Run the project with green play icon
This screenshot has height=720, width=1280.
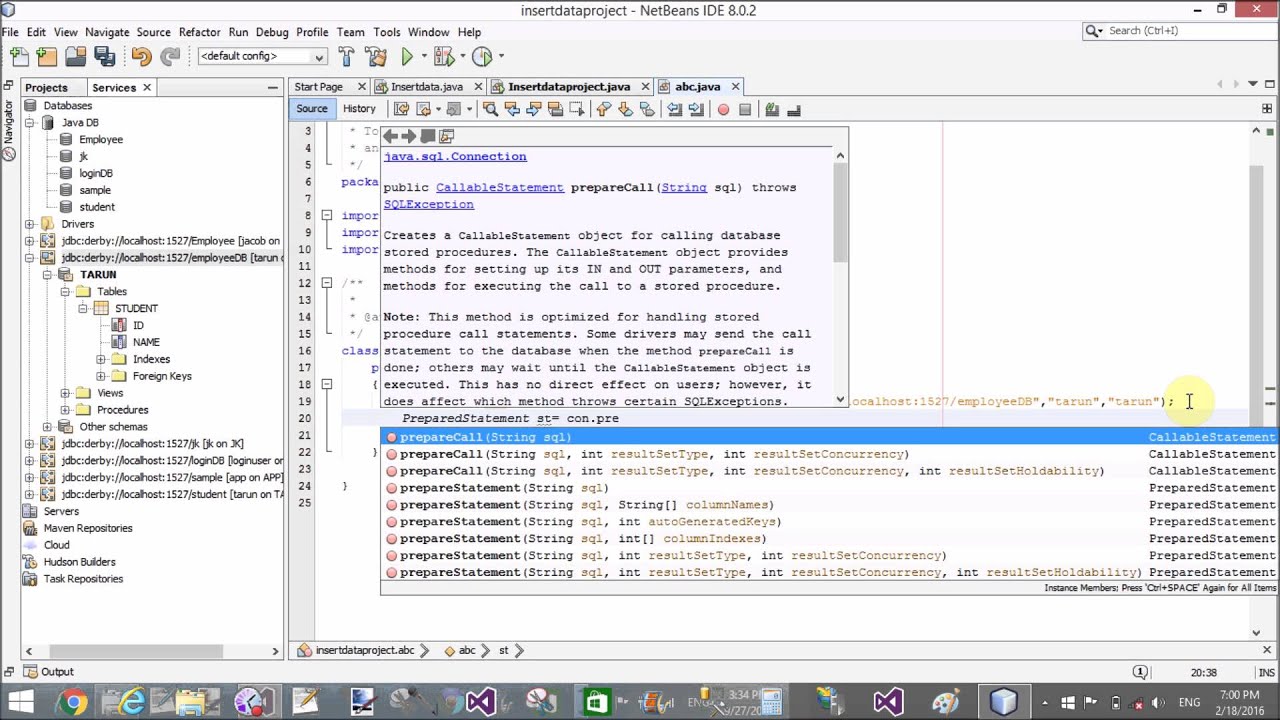[x=407, y=57]
